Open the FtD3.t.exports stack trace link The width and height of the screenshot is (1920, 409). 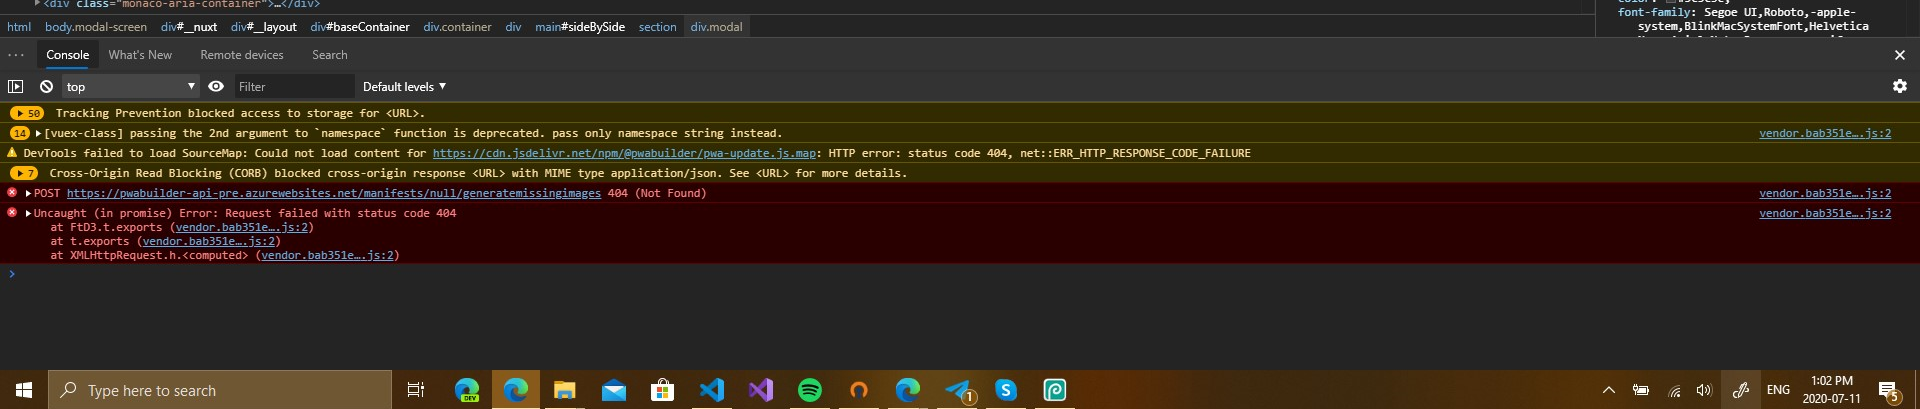pyautogui.click(x=242, y=227)
